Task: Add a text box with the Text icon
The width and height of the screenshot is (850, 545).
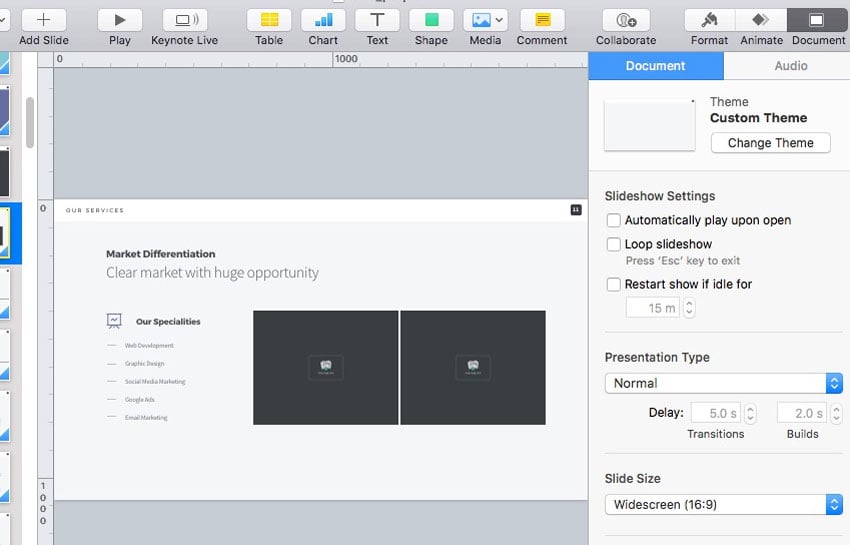Action: click(377, 20)
